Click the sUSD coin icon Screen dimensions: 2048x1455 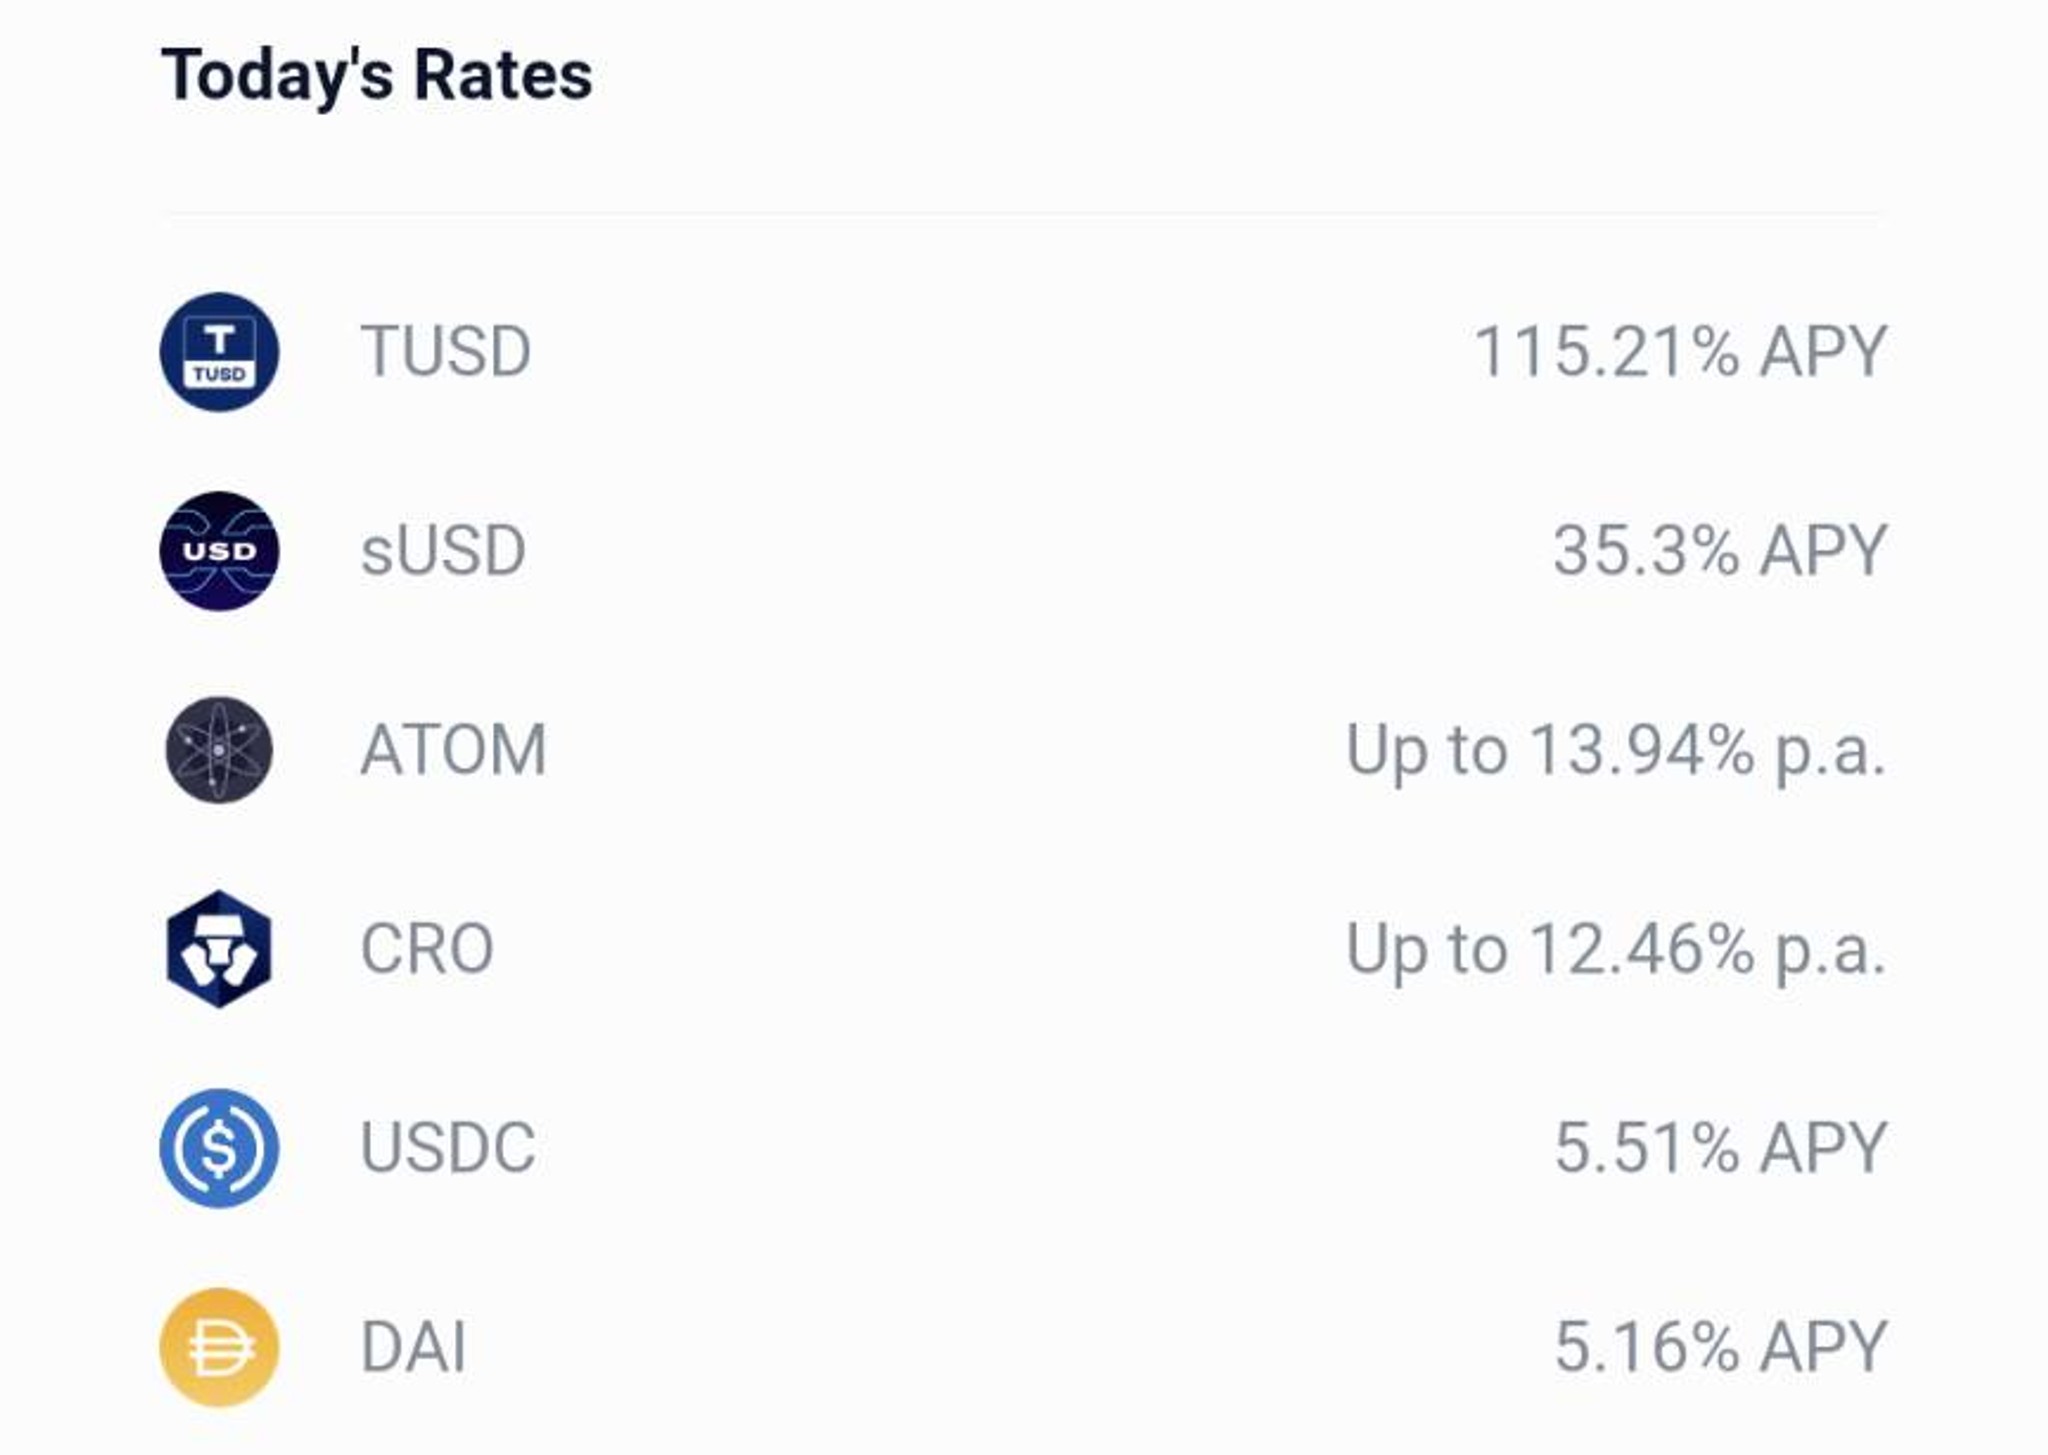(219, 551)
